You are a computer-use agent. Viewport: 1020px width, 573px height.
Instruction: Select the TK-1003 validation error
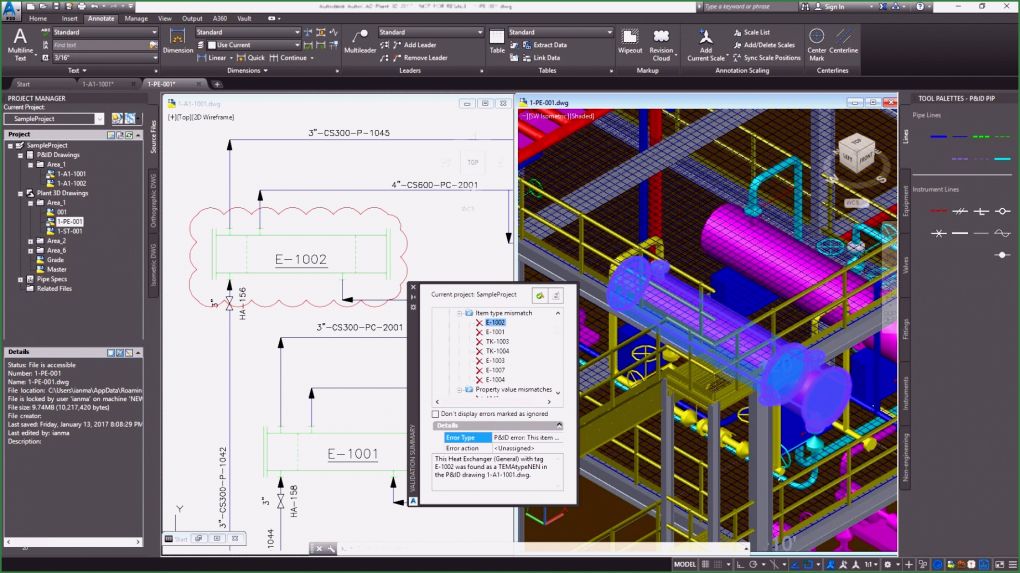497,341
